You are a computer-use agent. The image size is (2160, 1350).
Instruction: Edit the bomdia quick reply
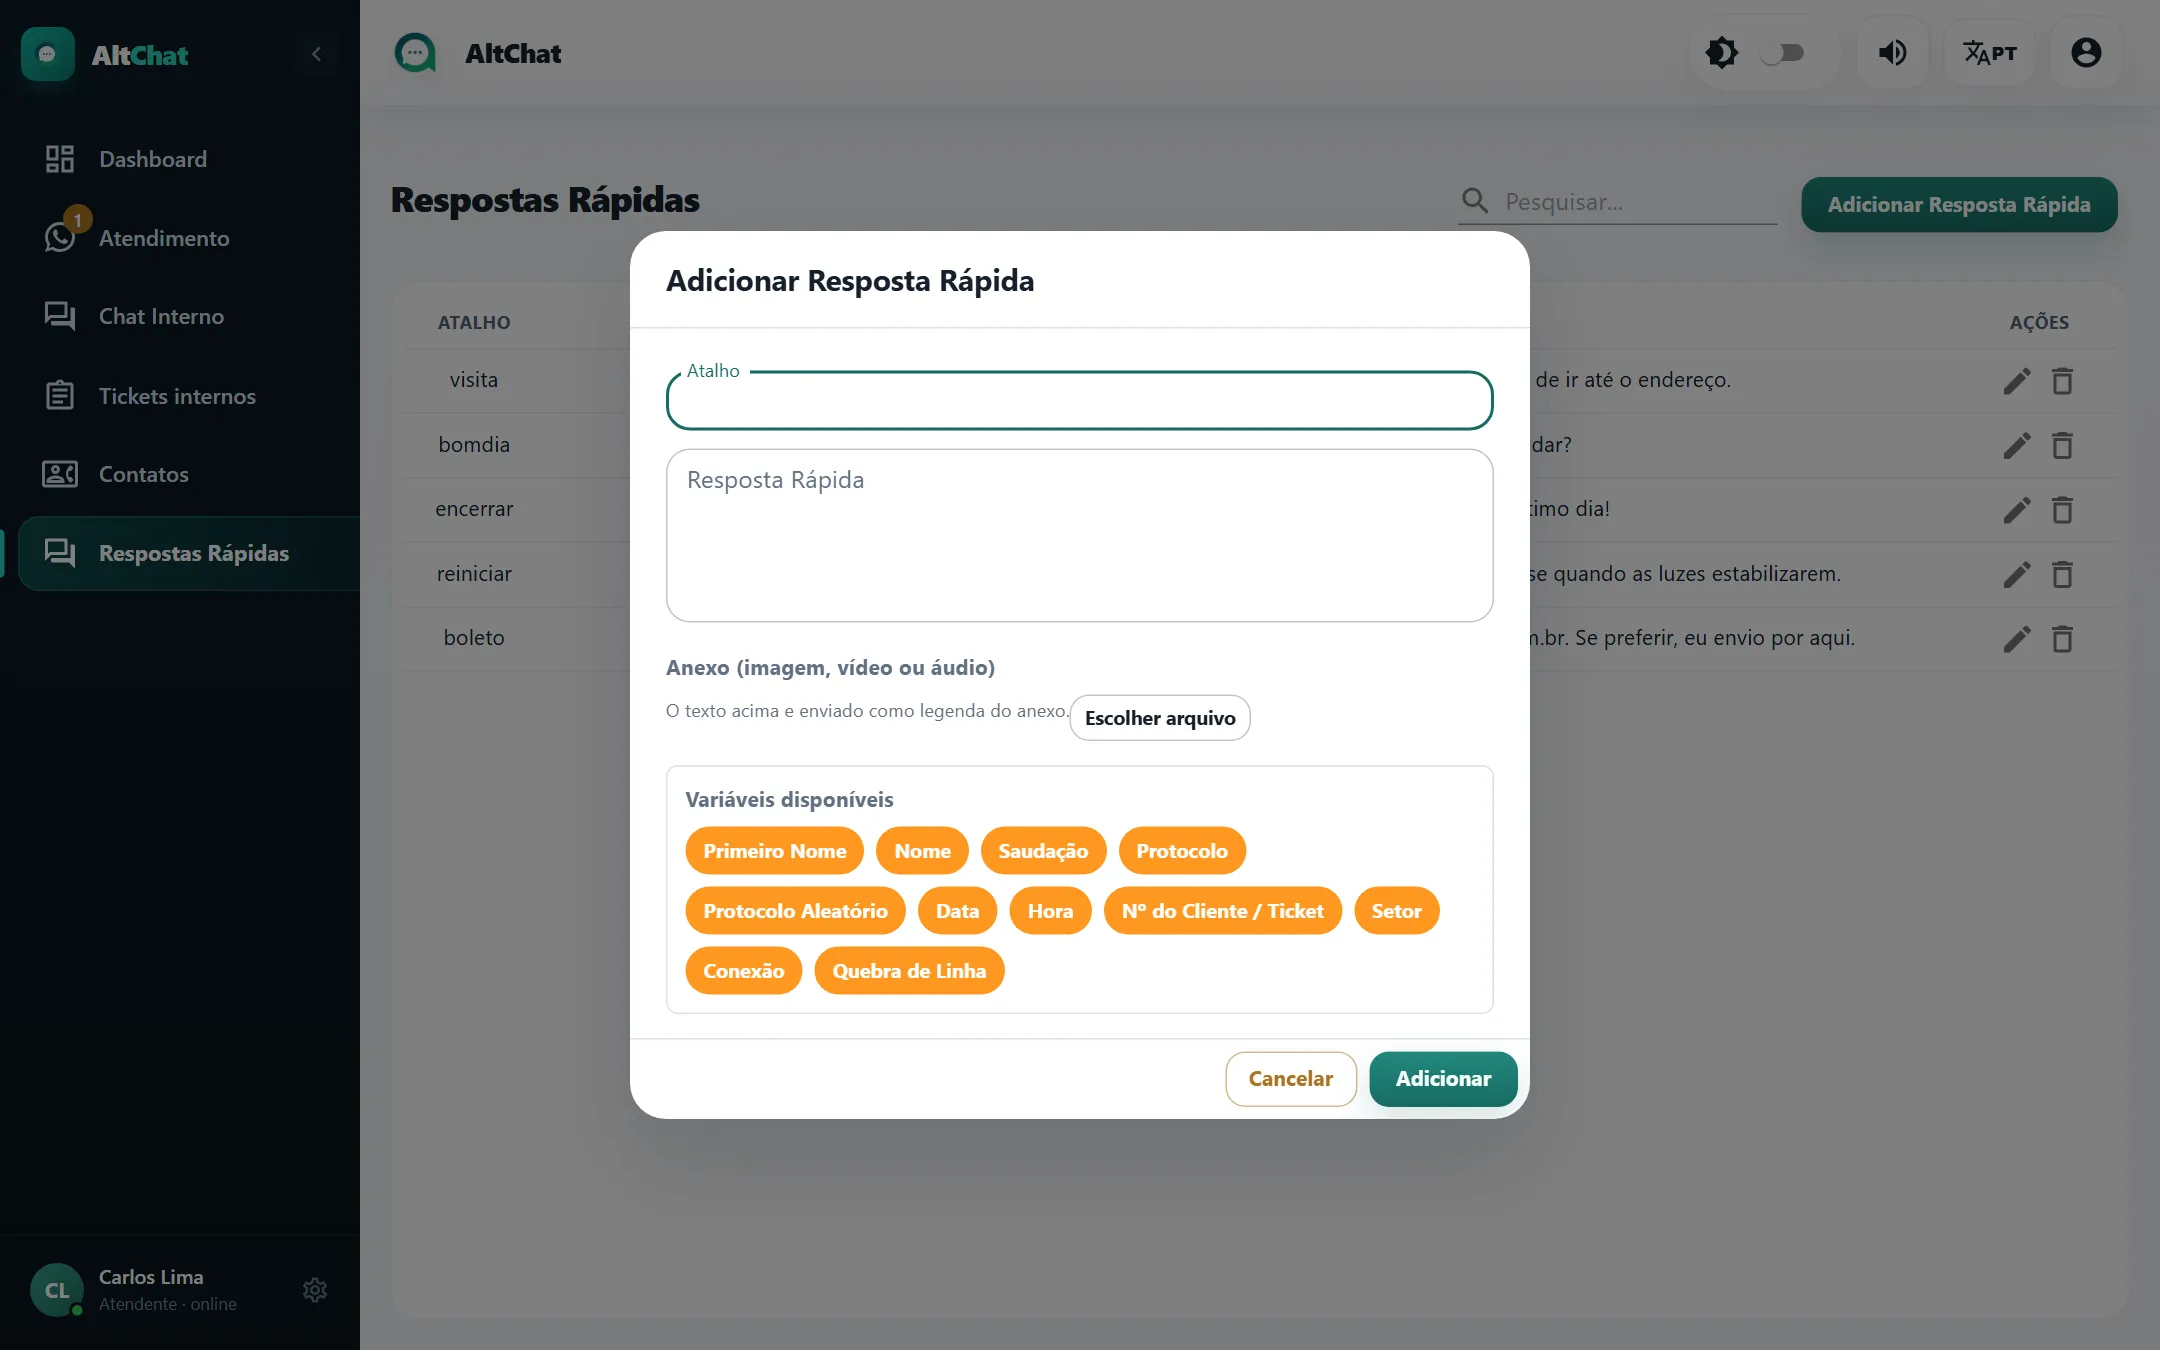coord(2017,445)
